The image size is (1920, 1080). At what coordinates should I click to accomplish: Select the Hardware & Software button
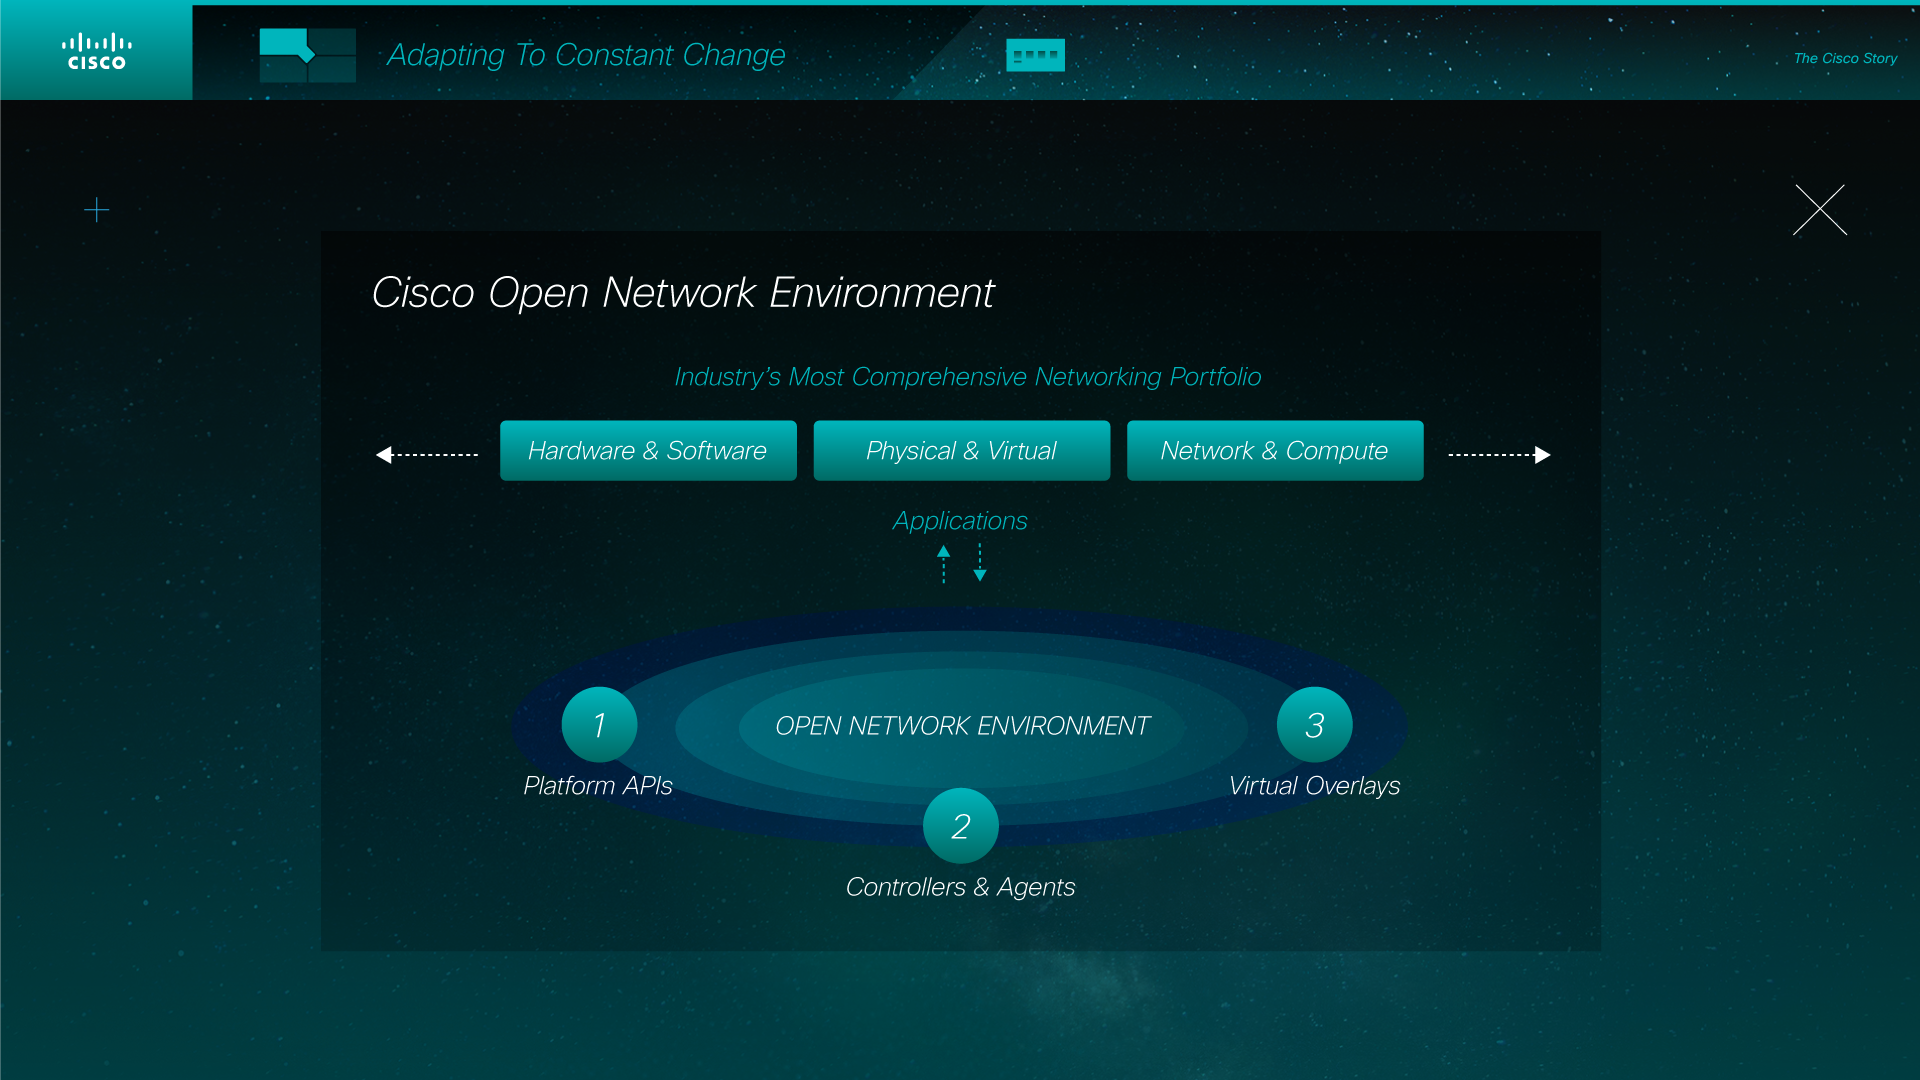click(648, 451)
